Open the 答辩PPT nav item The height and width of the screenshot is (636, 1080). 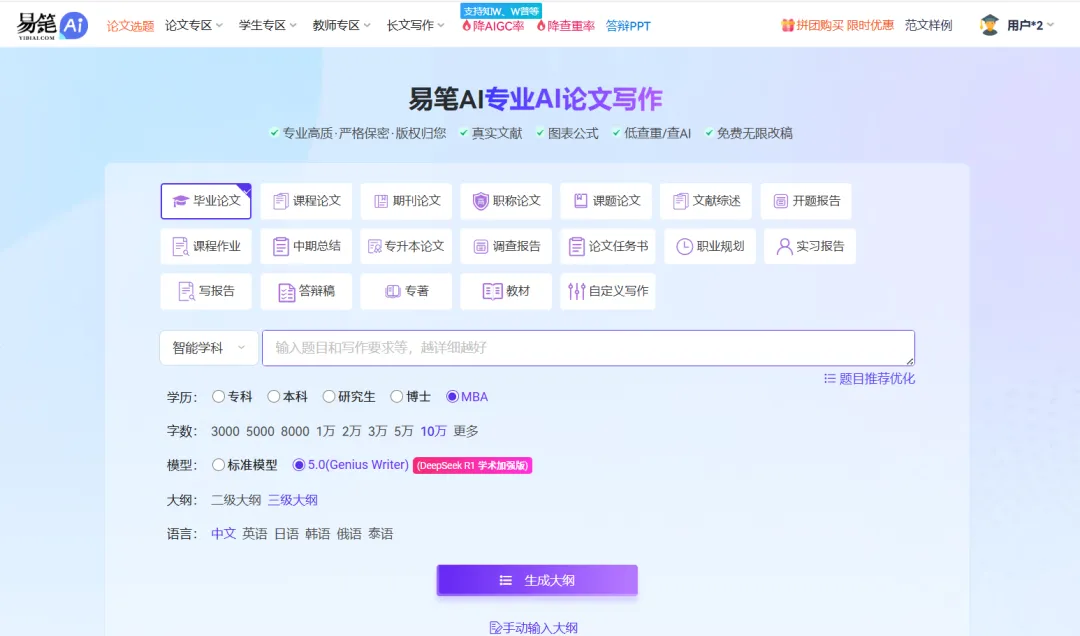(x=627, y=26)
